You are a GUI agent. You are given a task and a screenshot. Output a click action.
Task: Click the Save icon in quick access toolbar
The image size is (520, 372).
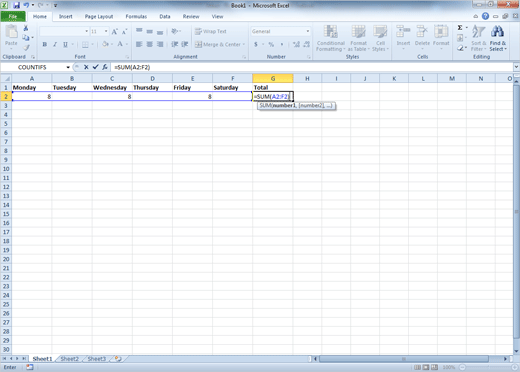click(16, 5)
